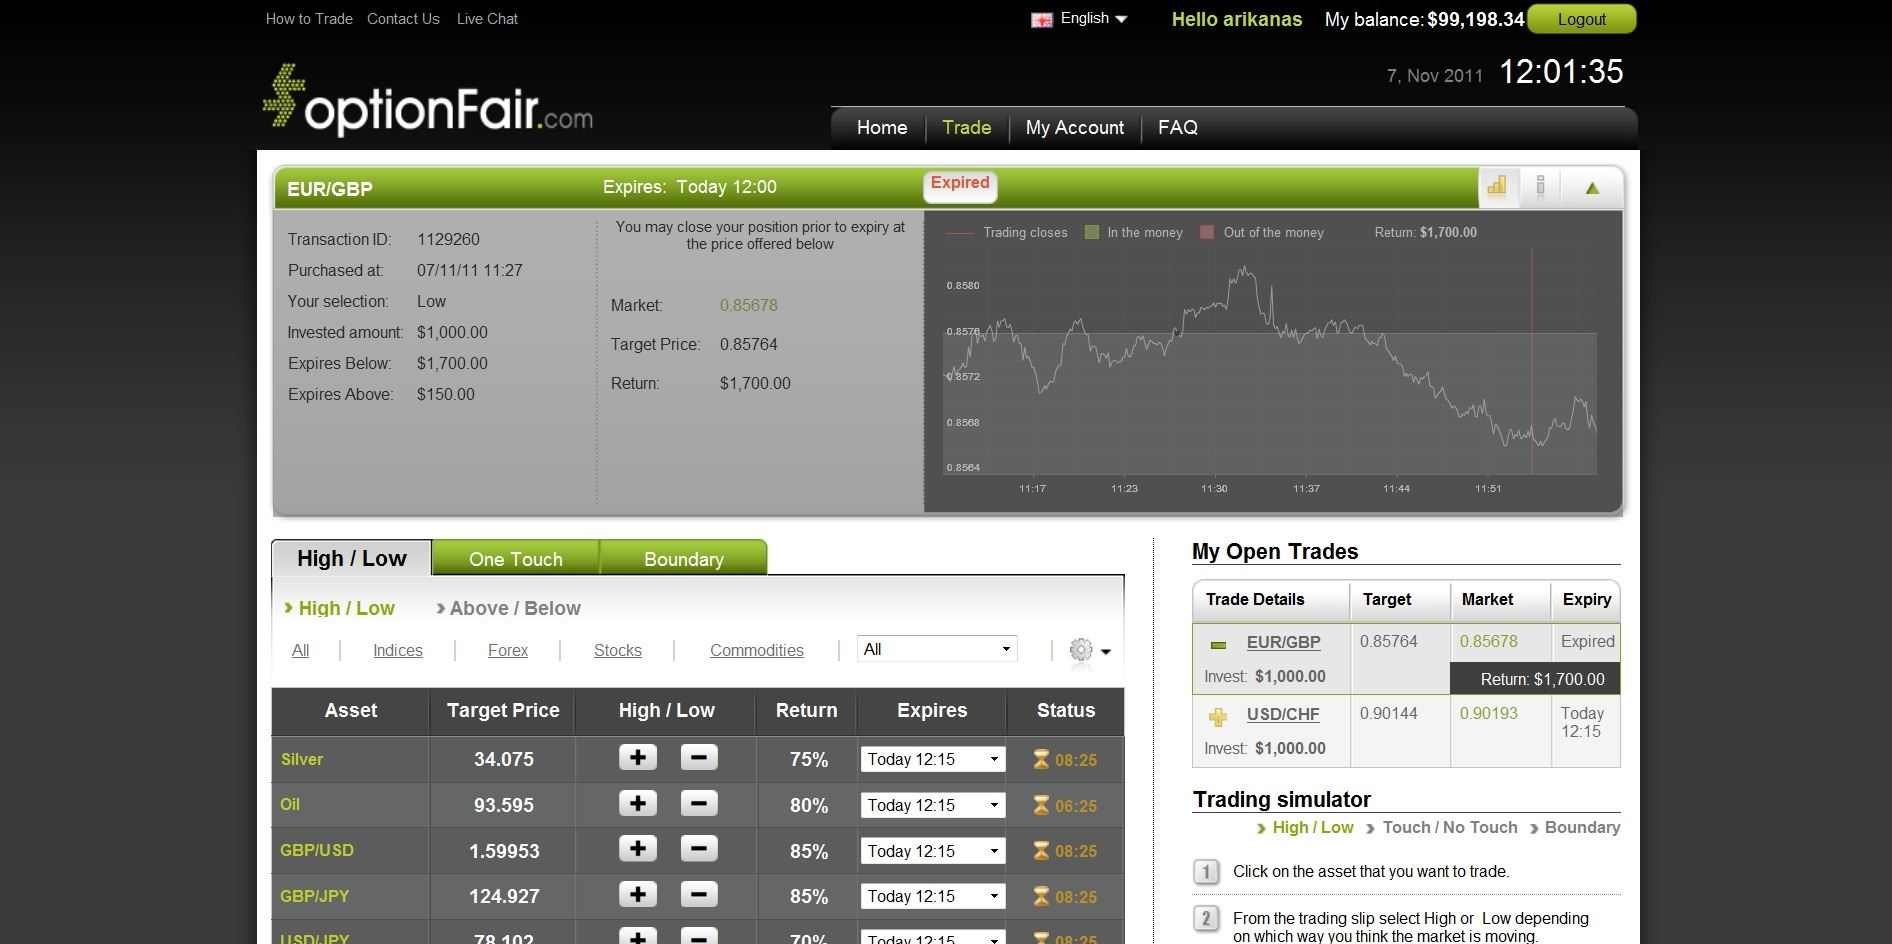Switch to the One Touch tab
The width and height of the screenshot is (1892, 944).
[x=515, y=559]
